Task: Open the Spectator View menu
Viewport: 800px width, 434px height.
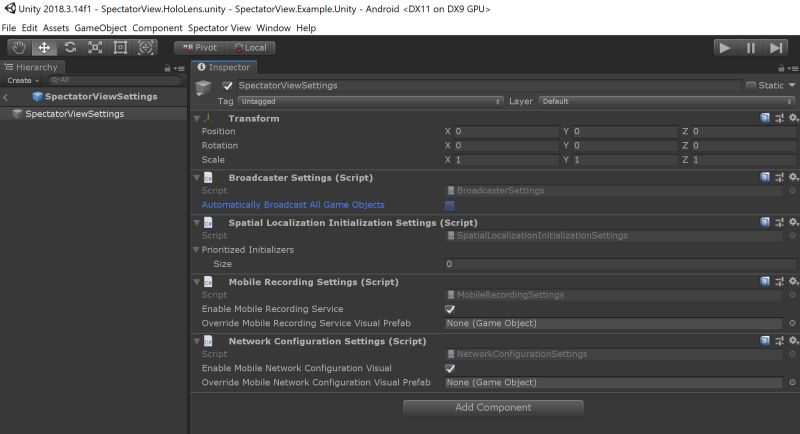Action: tap(219, 28)
